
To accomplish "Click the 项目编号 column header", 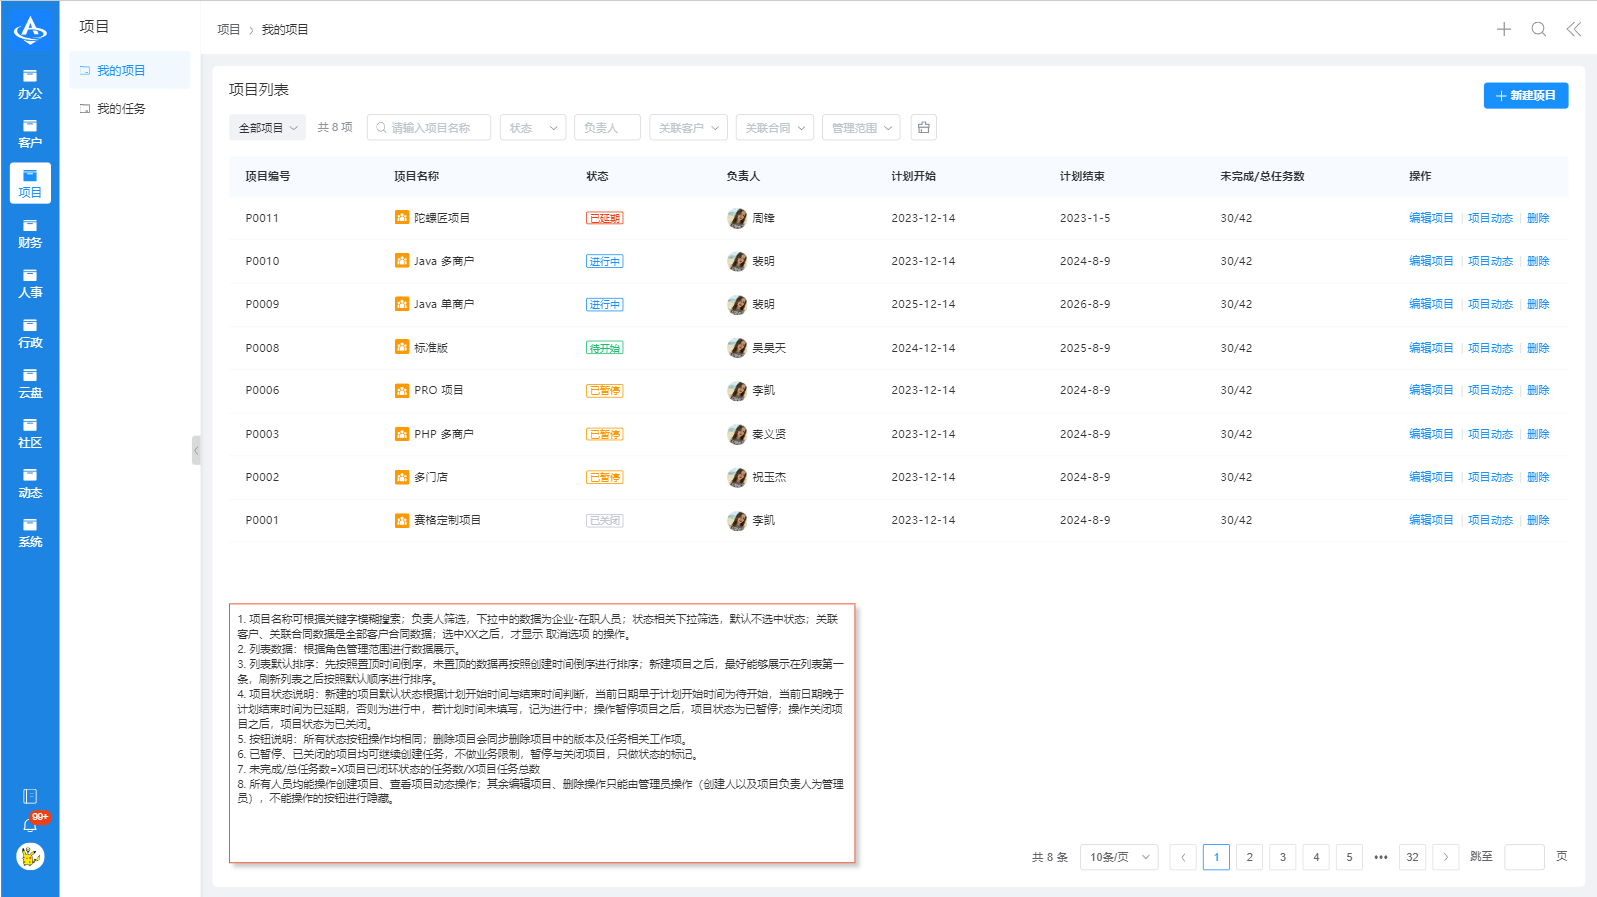I will 268,176.
